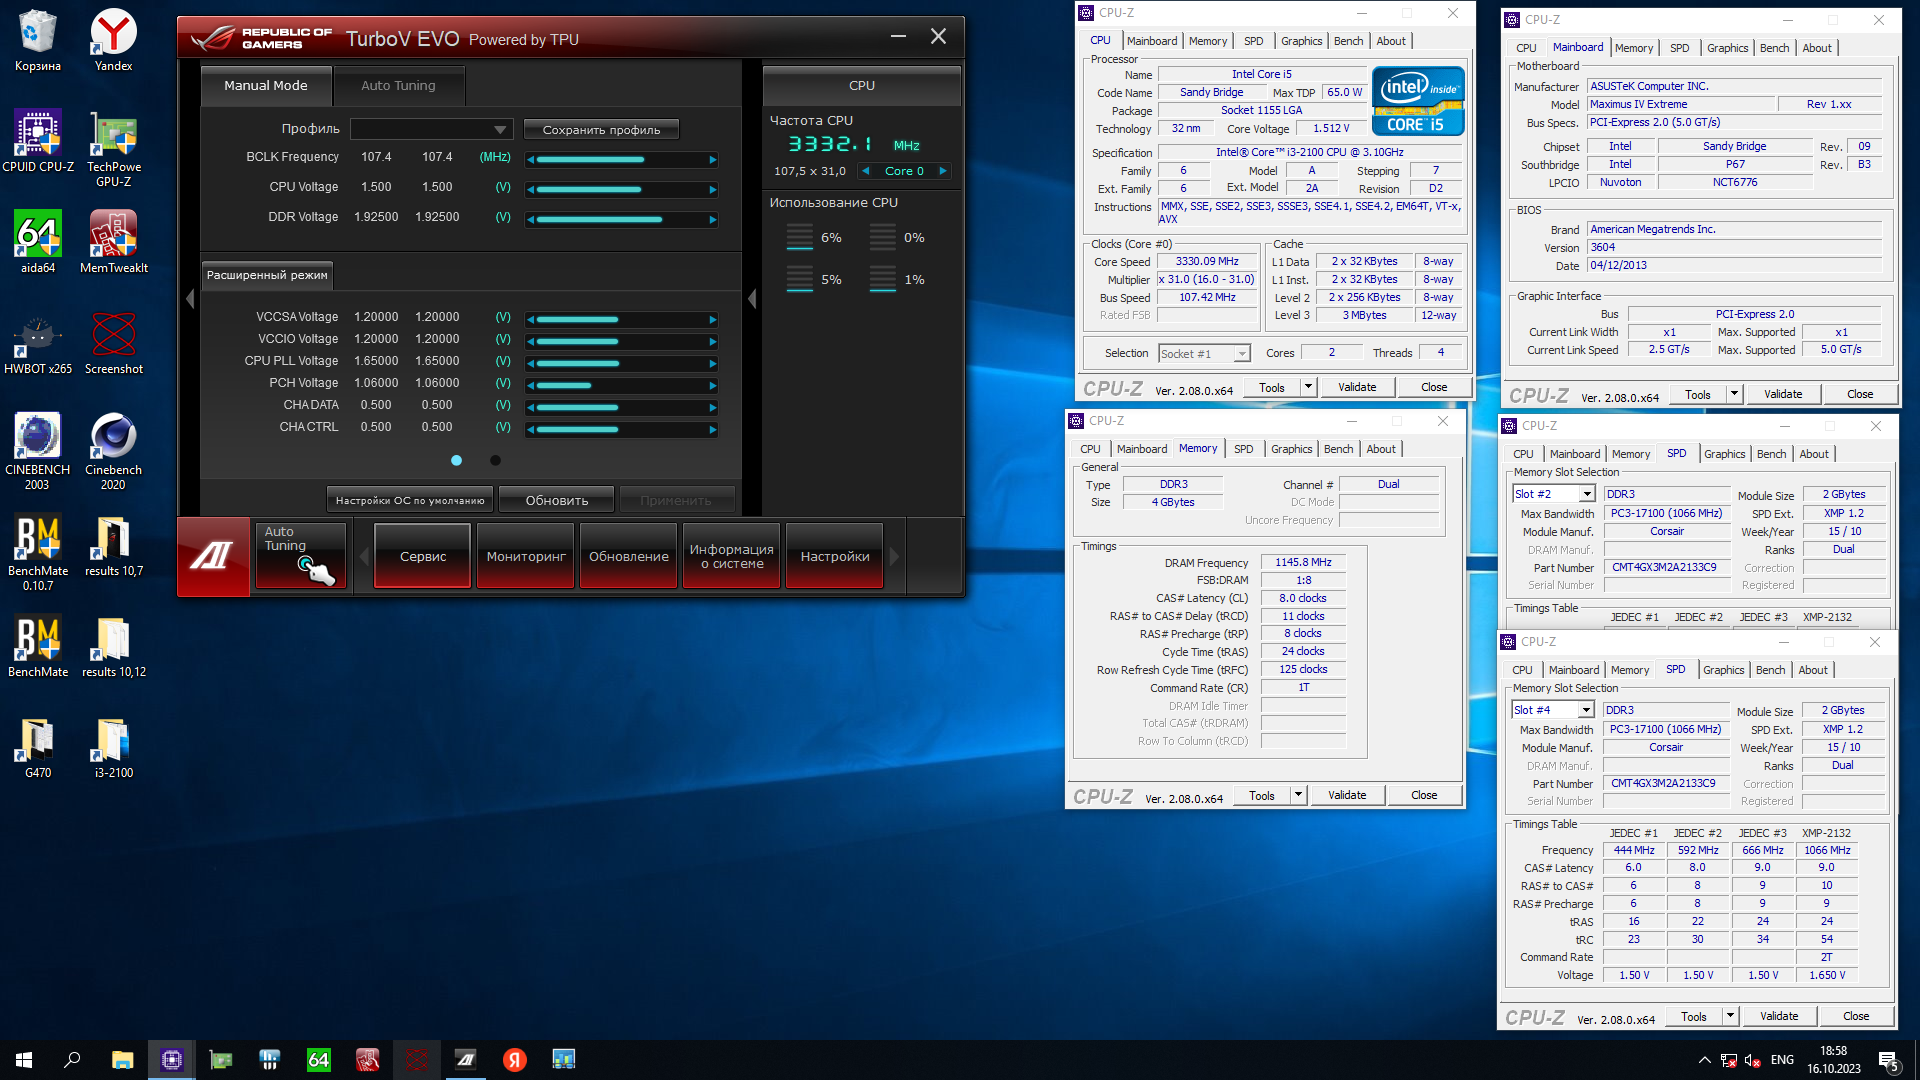Viewport: 1920px width, 1080px height.
Task: Click Настройки button in AI Suite bar
Action: click(835, 556)
